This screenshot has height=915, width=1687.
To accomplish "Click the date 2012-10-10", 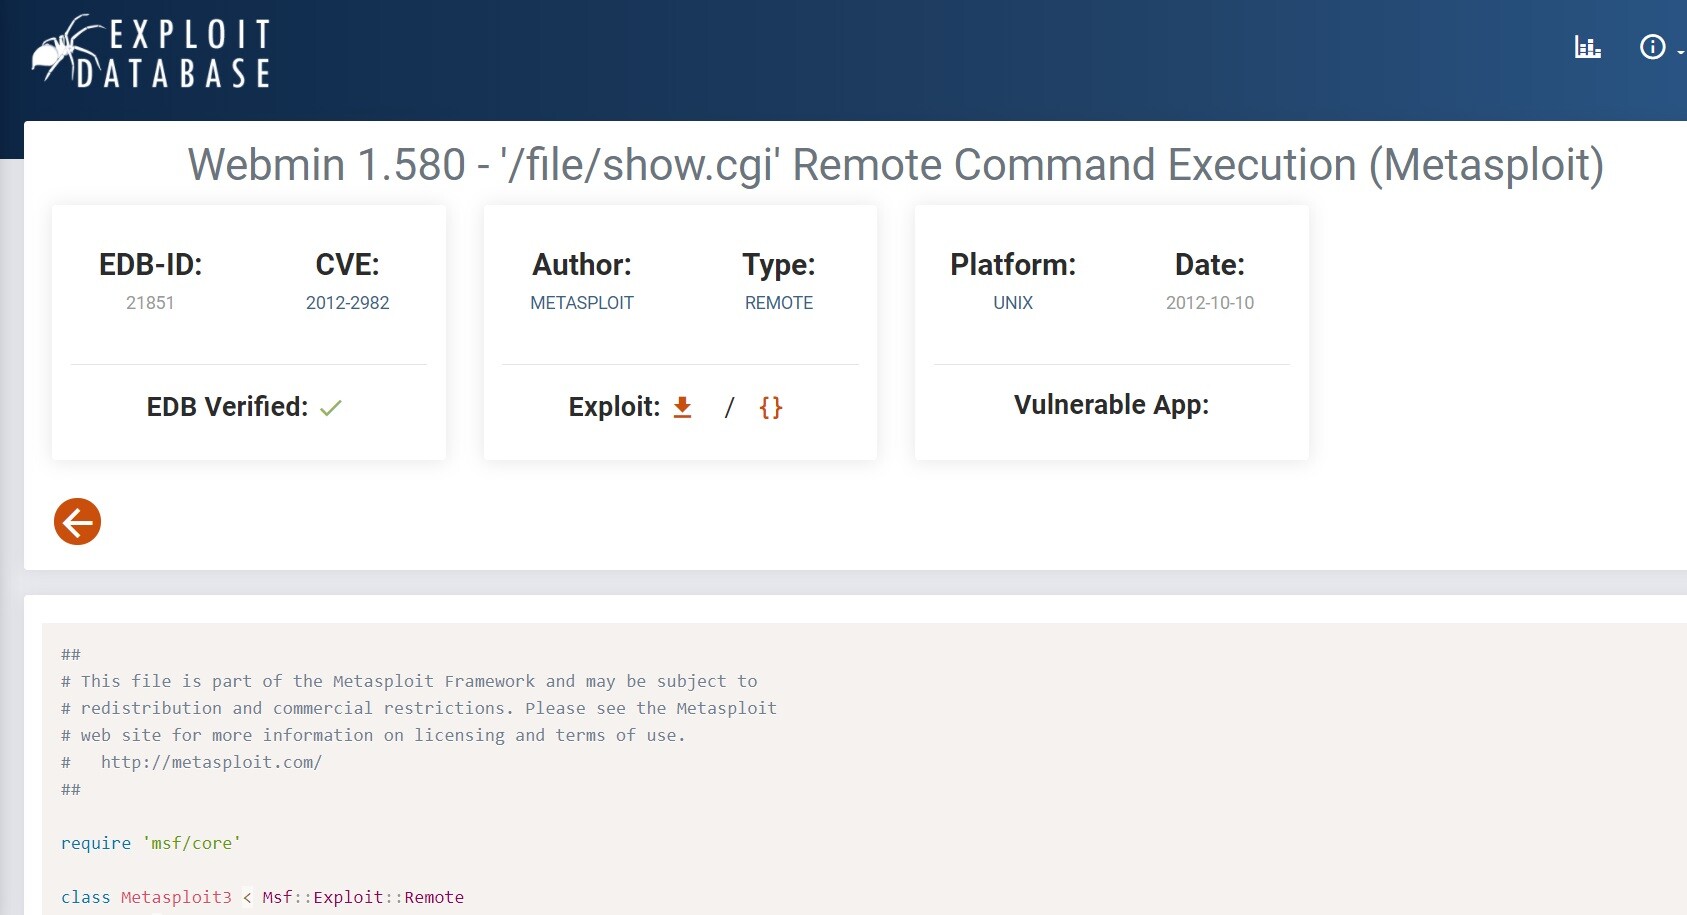I will pos(1209,303).
